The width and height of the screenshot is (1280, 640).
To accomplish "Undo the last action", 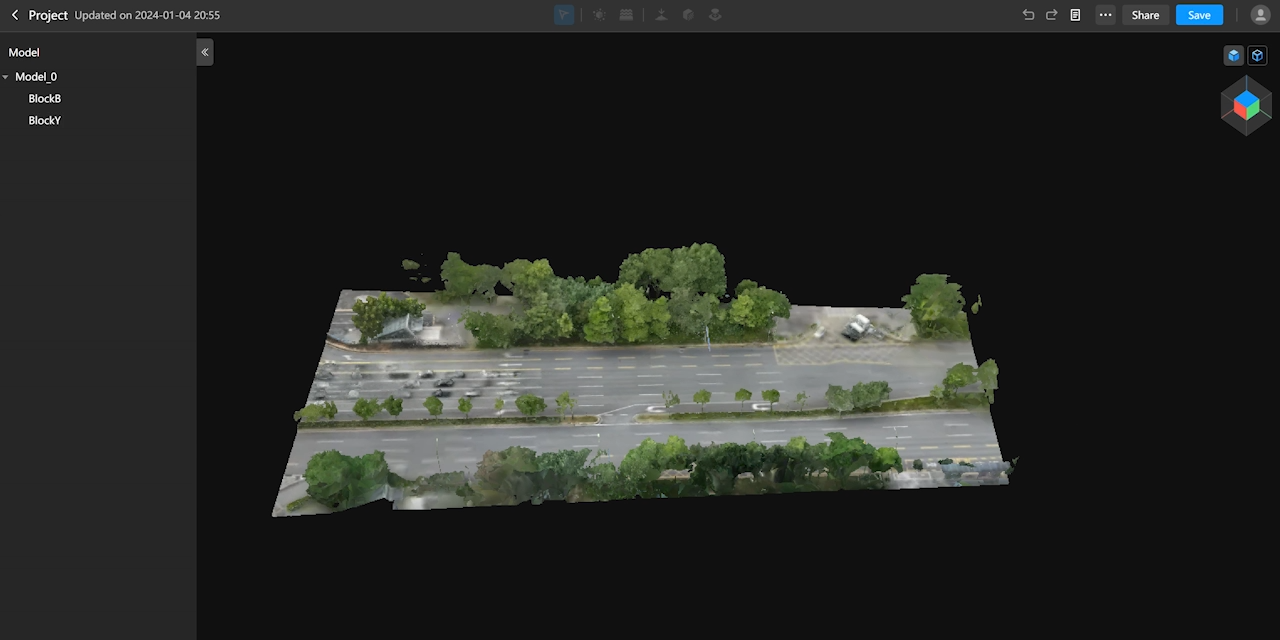I will coord(1028,15).
